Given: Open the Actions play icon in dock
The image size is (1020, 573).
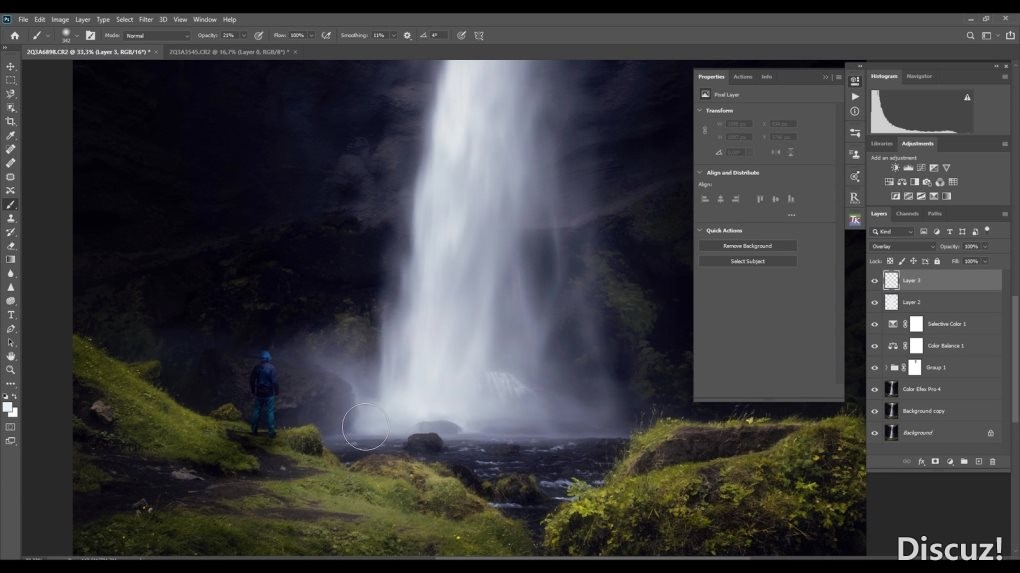Looking at the screenshot, I should [x=855, y=96].
